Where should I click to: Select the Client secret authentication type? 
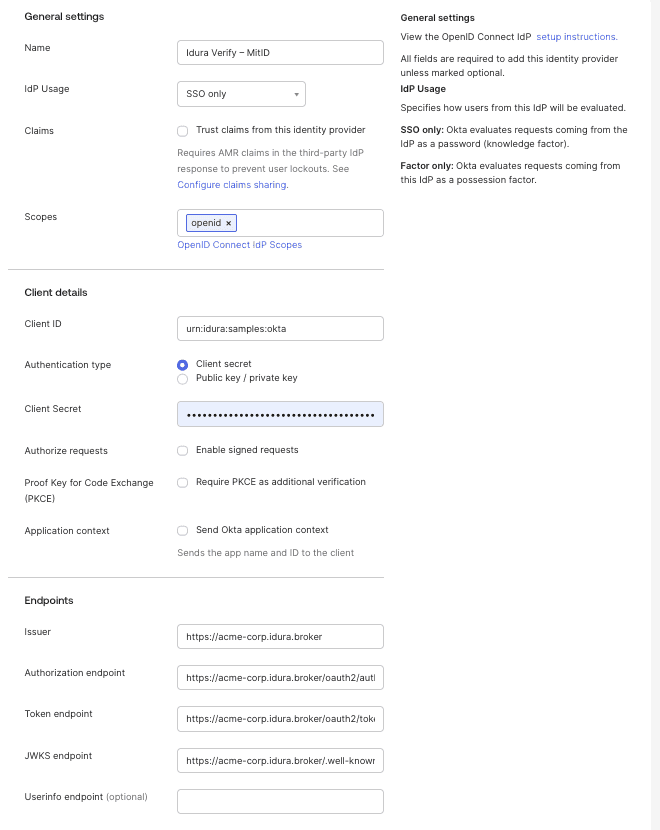[x=182, y=364]
